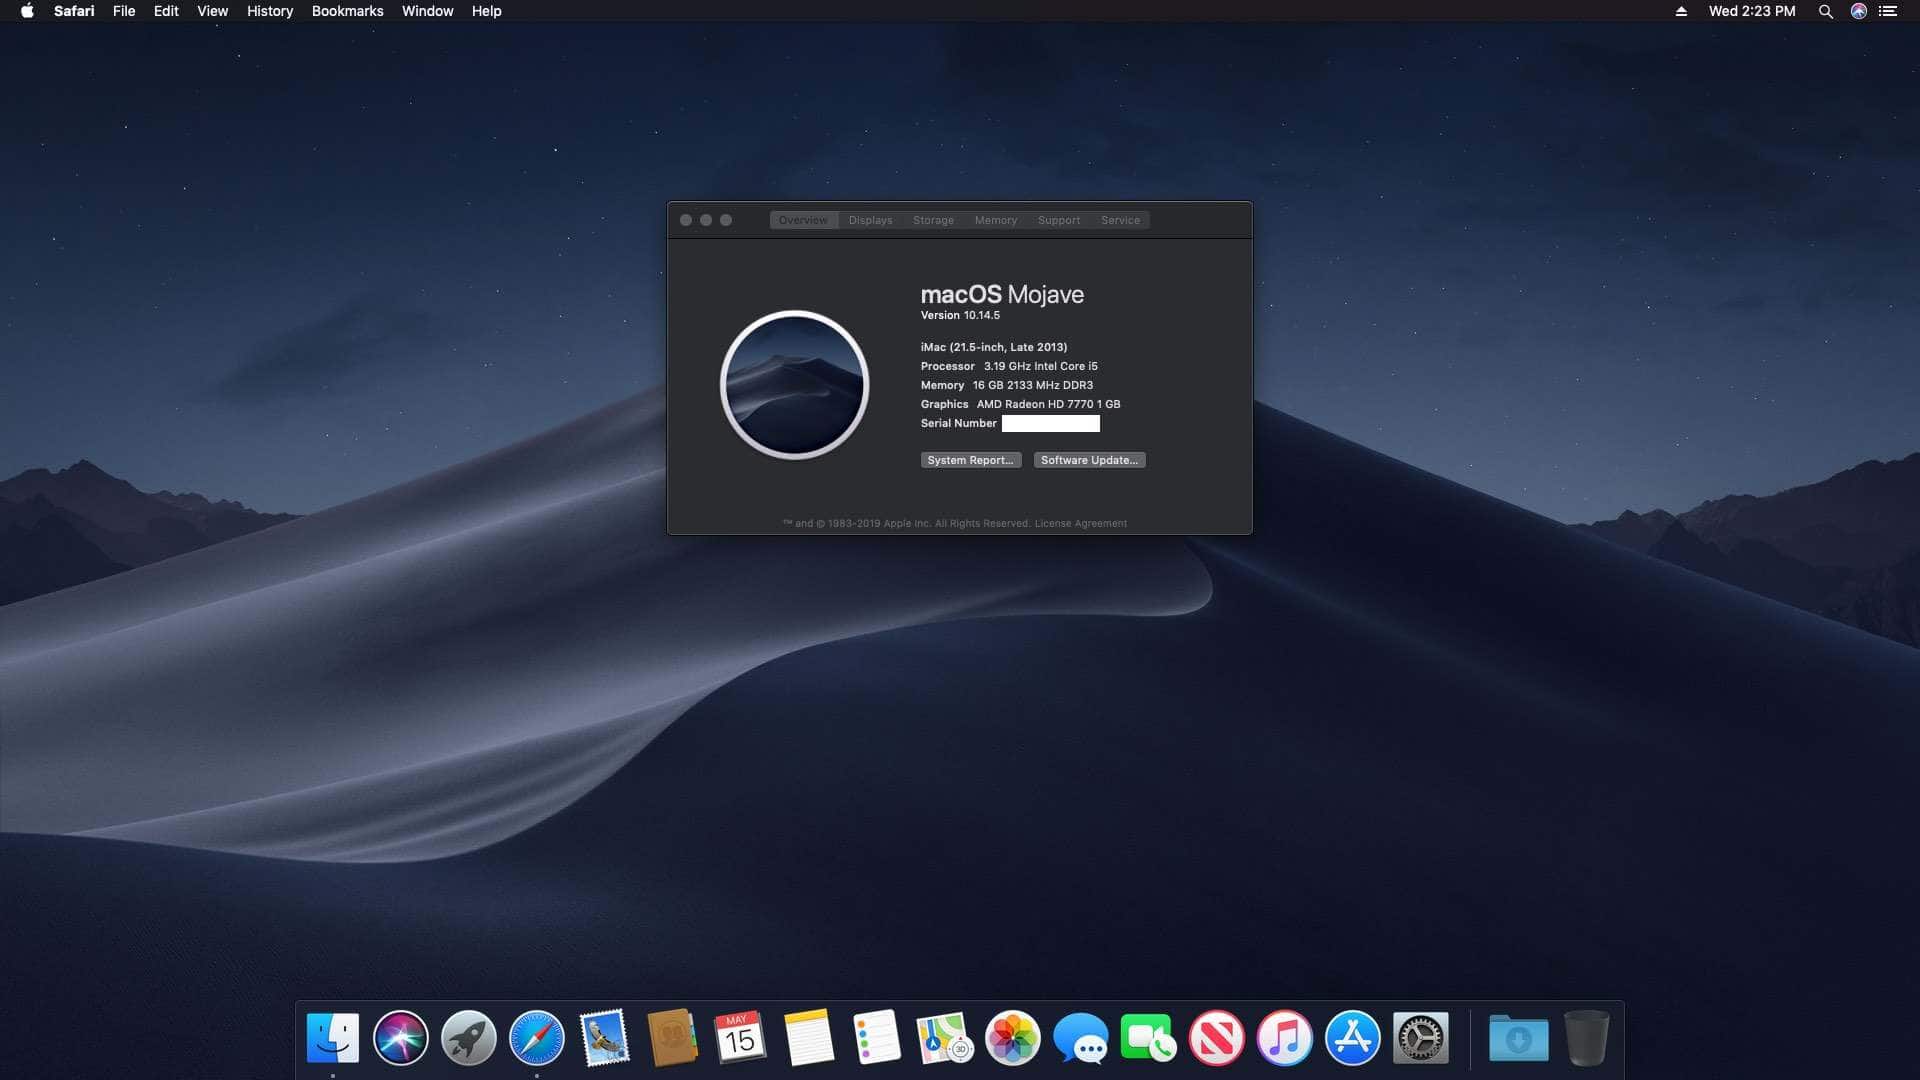1920x1080 pixels.
Task: Open the Edit menu
Action: click(166, 11)
